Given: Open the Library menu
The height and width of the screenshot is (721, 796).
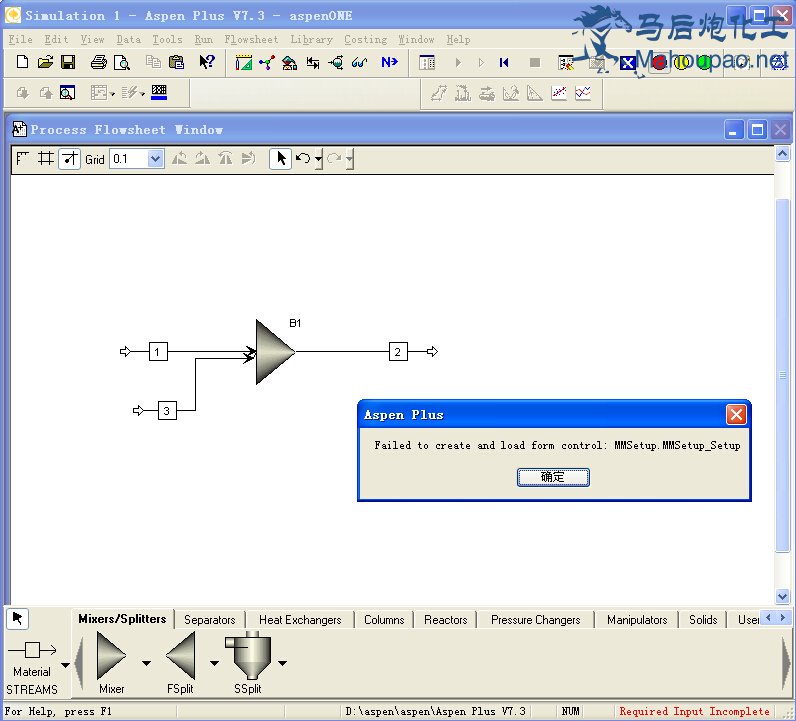Looking at the screenshot, I should (x=311, y=39).
